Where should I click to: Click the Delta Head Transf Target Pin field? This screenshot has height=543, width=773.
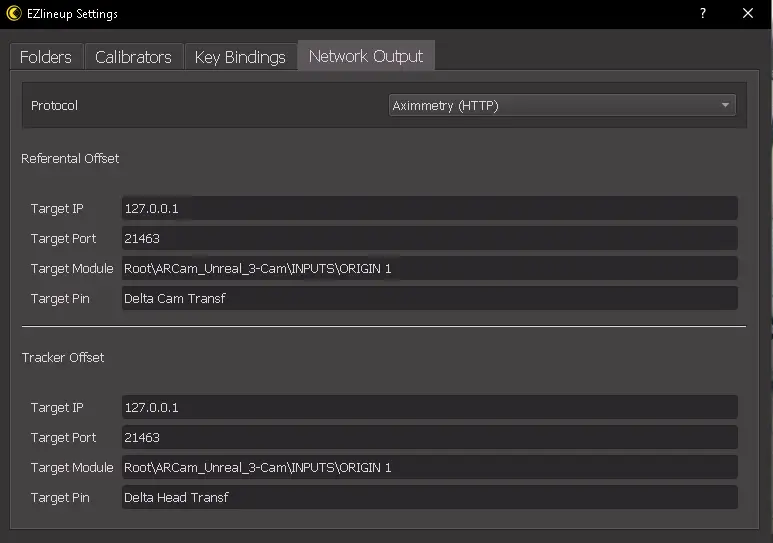click(x=429, y=497)
